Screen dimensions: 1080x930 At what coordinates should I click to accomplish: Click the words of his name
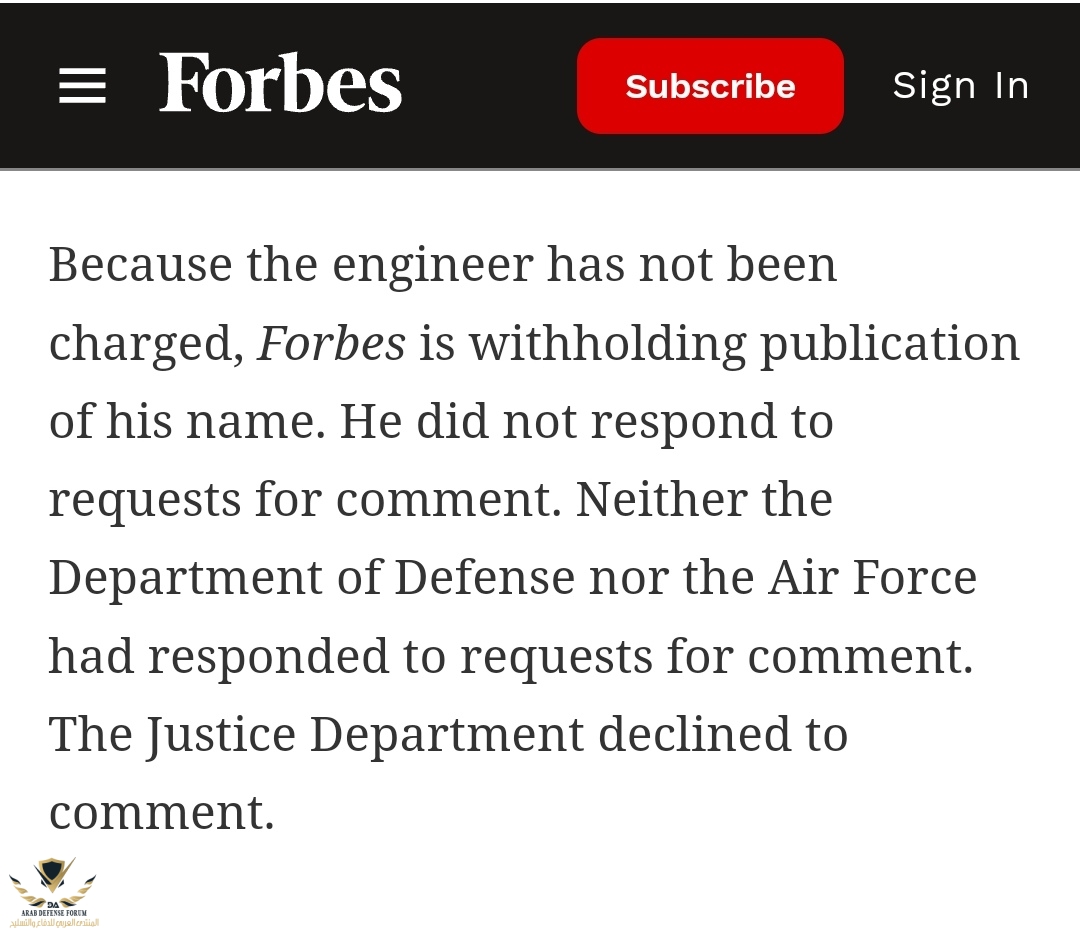(187, 421)
